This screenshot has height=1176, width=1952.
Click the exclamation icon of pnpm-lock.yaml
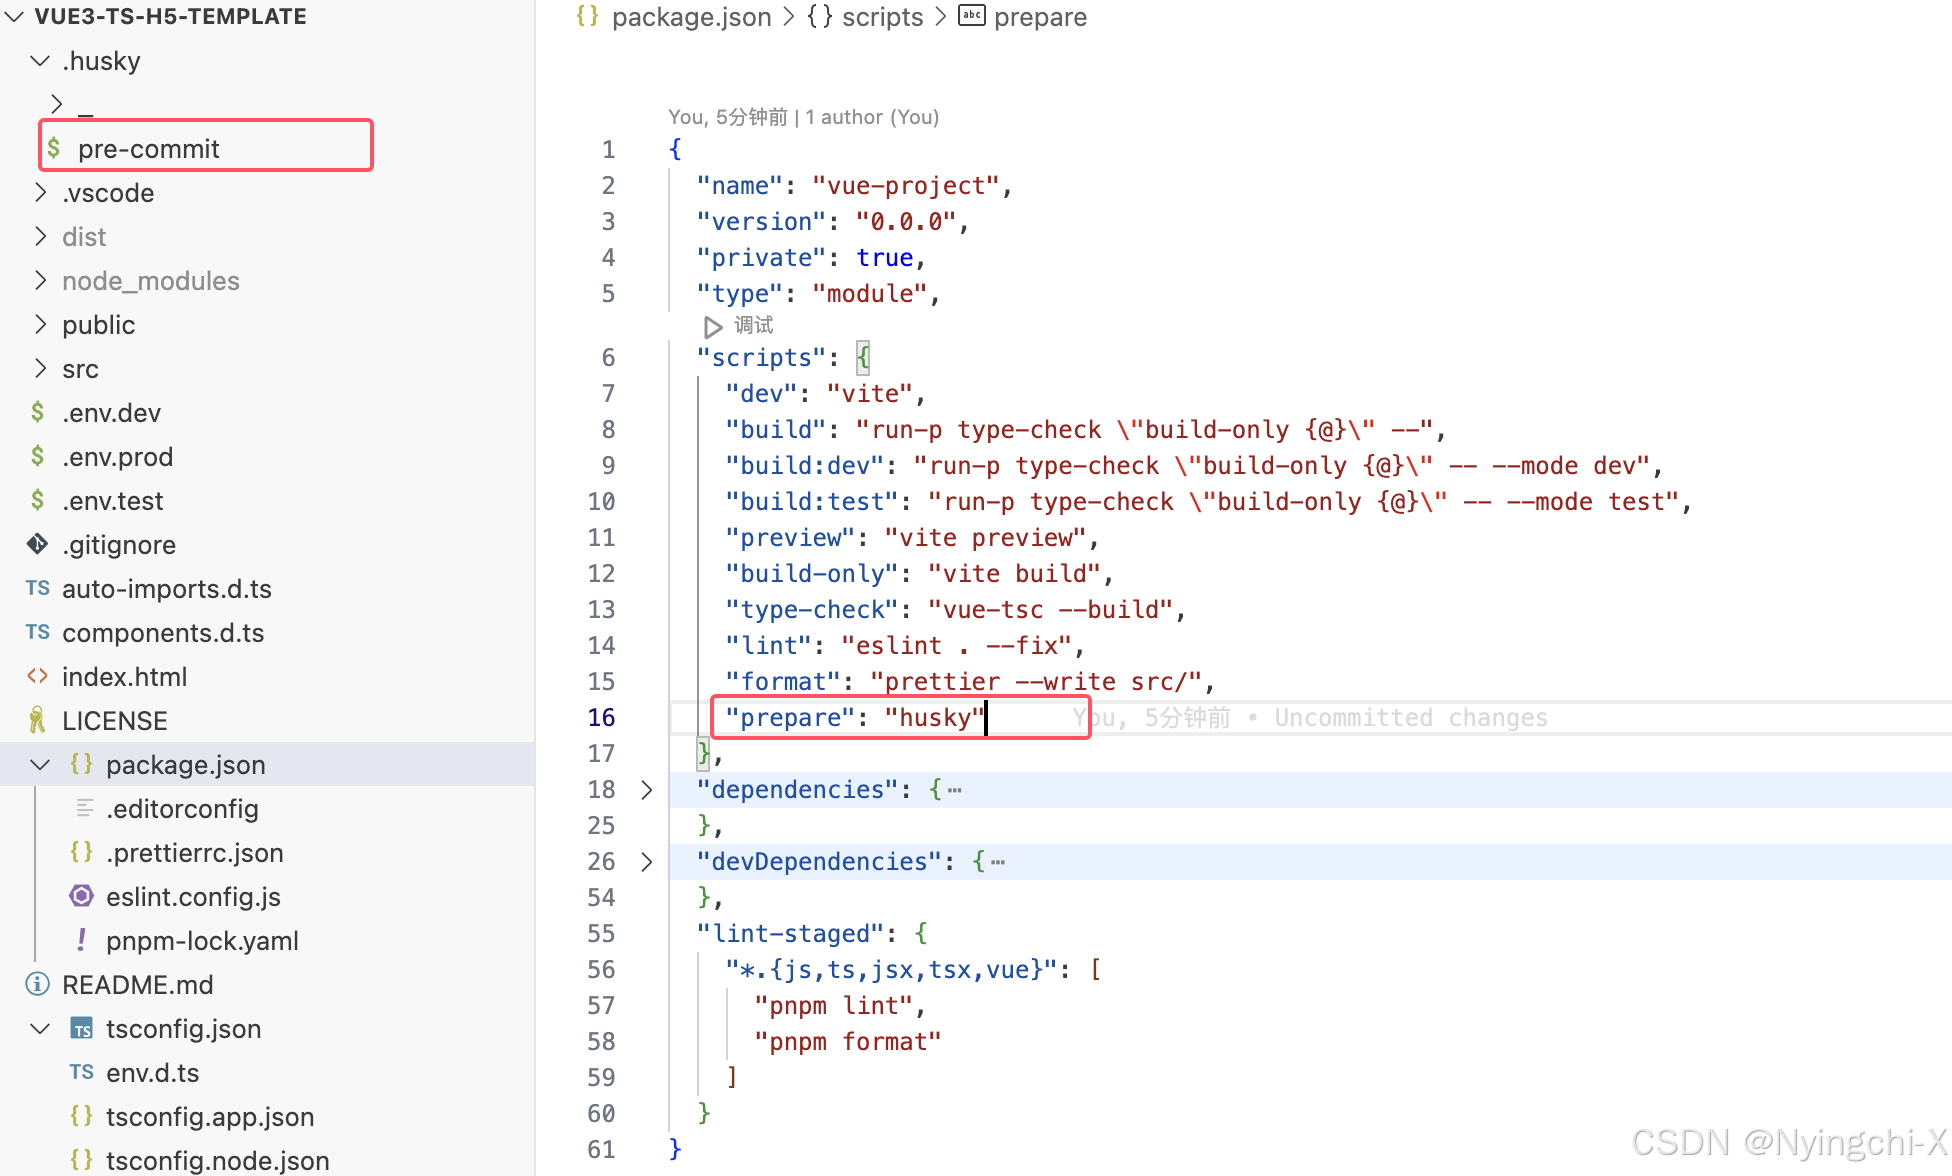pyautogui.click(x=82, y=940)
